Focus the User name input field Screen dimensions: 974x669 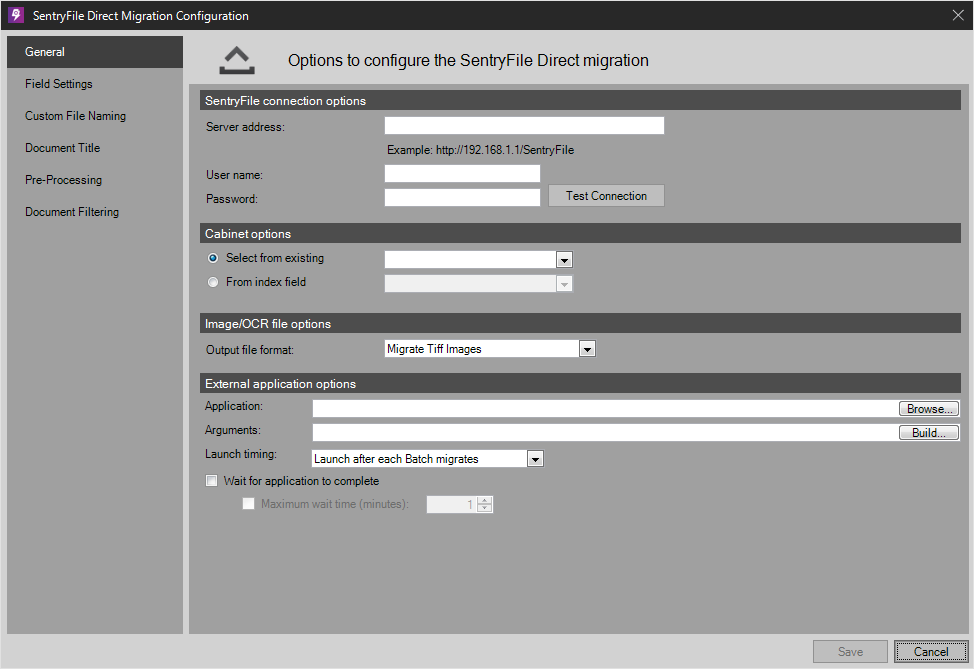(x=462, y=174)
